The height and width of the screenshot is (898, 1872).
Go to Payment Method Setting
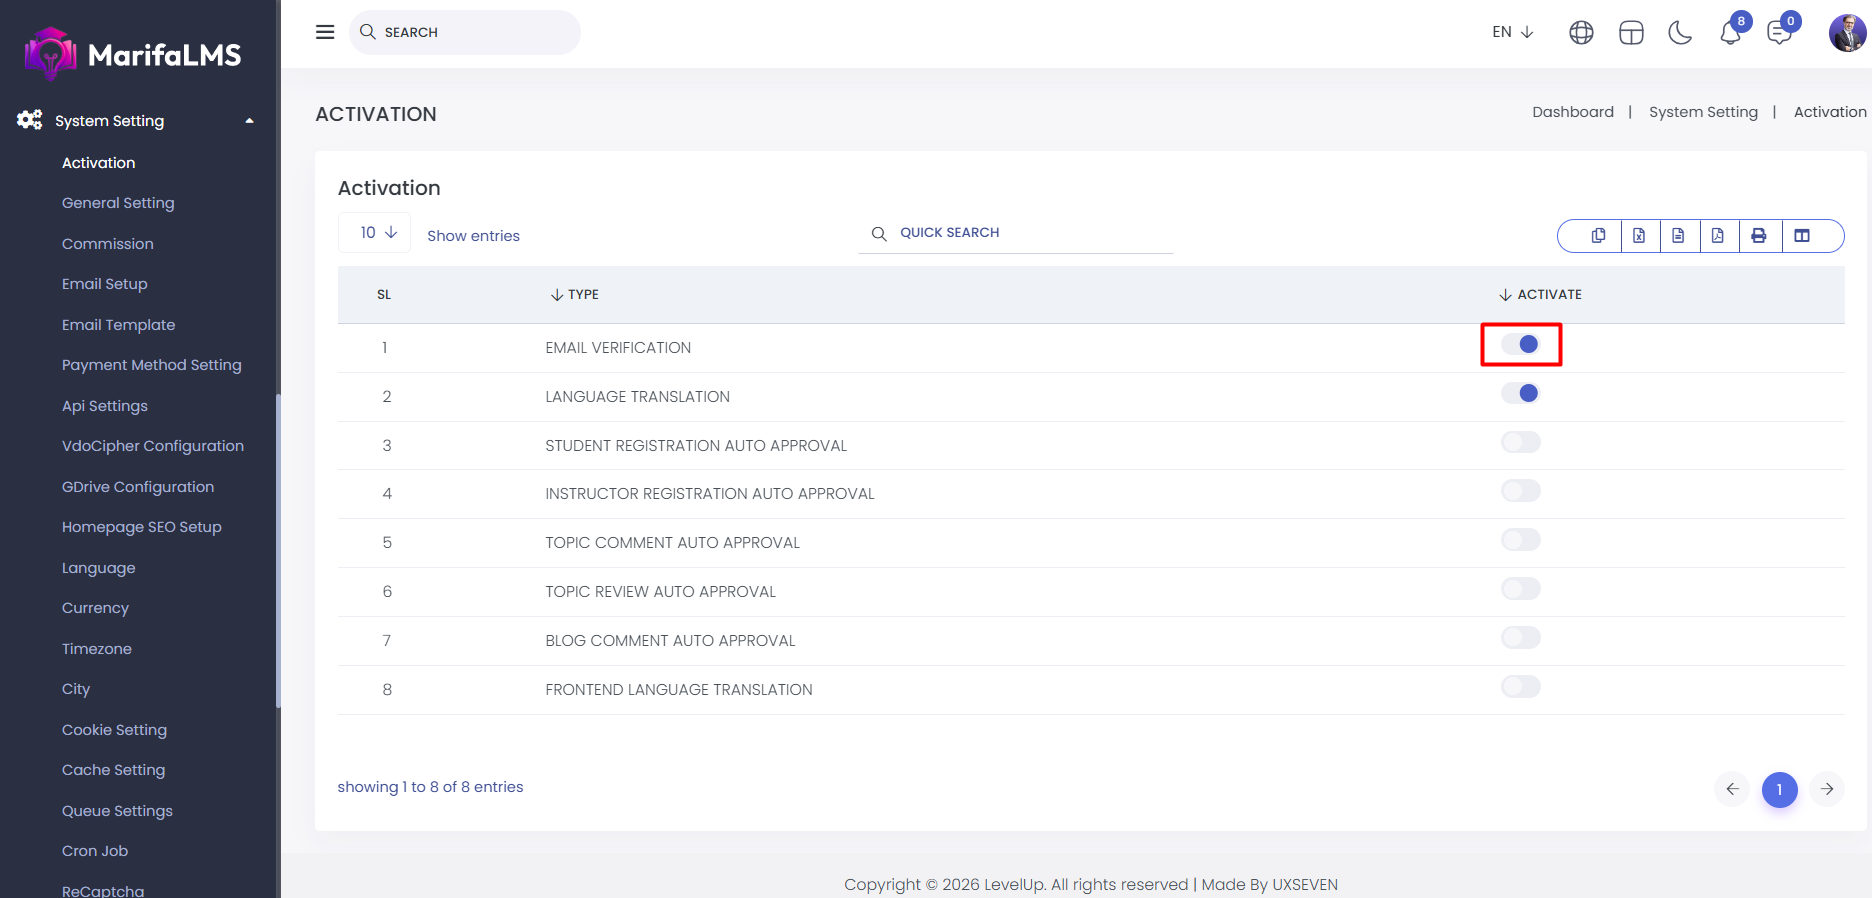[x=151, y=365]
